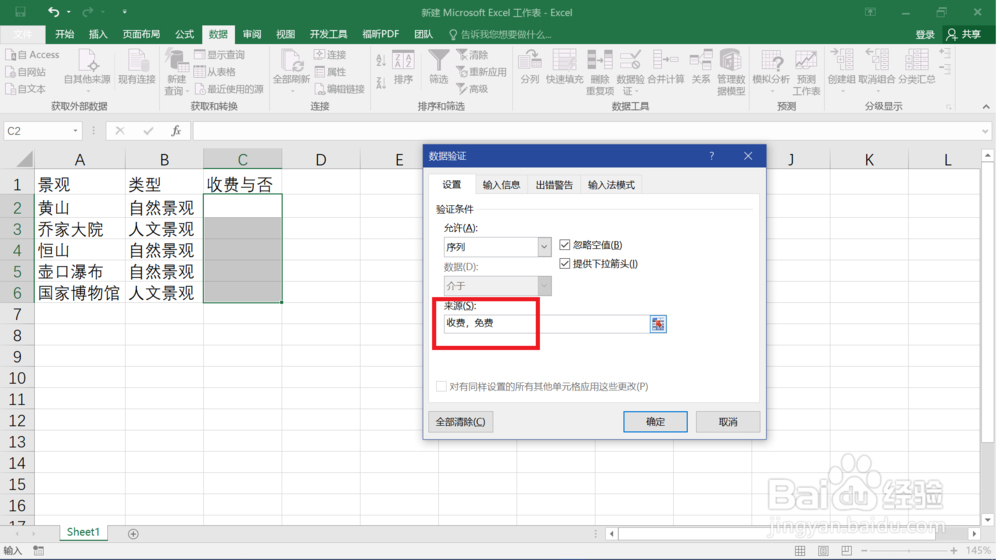Sort ascending A to Z icon
Image resolution: width=1000 pixels, height=560 pixels.
(381, 61)
